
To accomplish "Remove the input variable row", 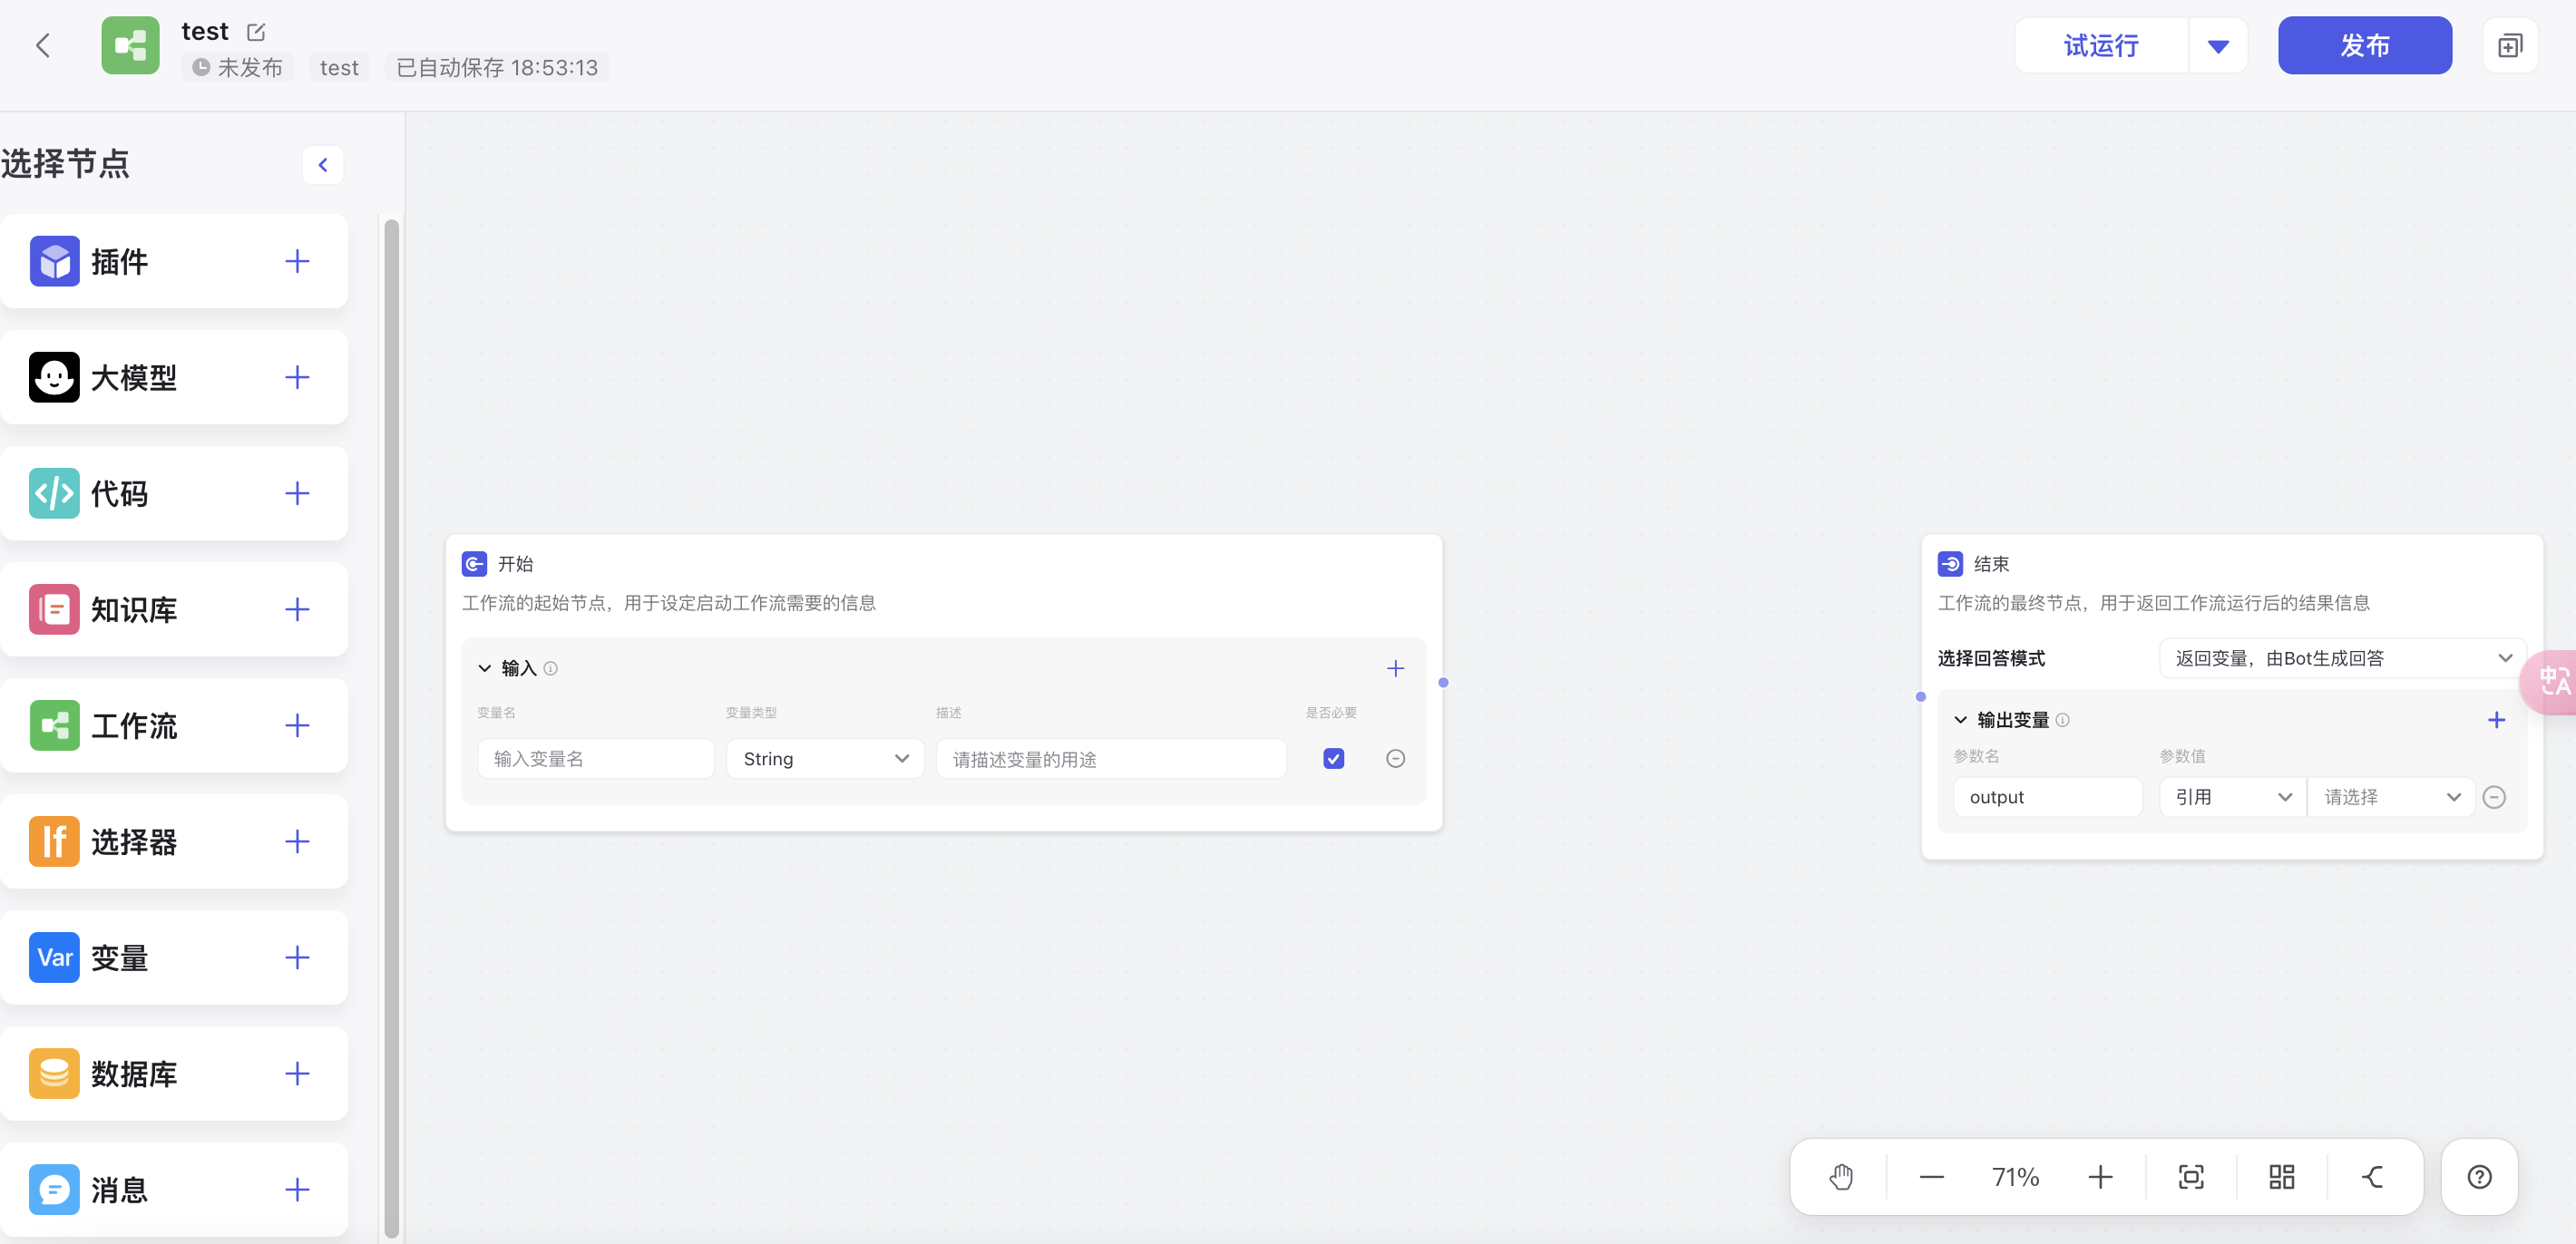I will (x=1395, y=758).
